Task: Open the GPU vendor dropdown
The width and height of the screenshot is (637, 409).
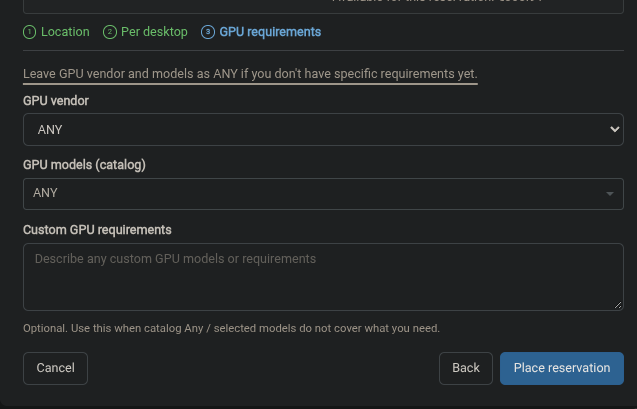Action: click(x=323, y=130)
